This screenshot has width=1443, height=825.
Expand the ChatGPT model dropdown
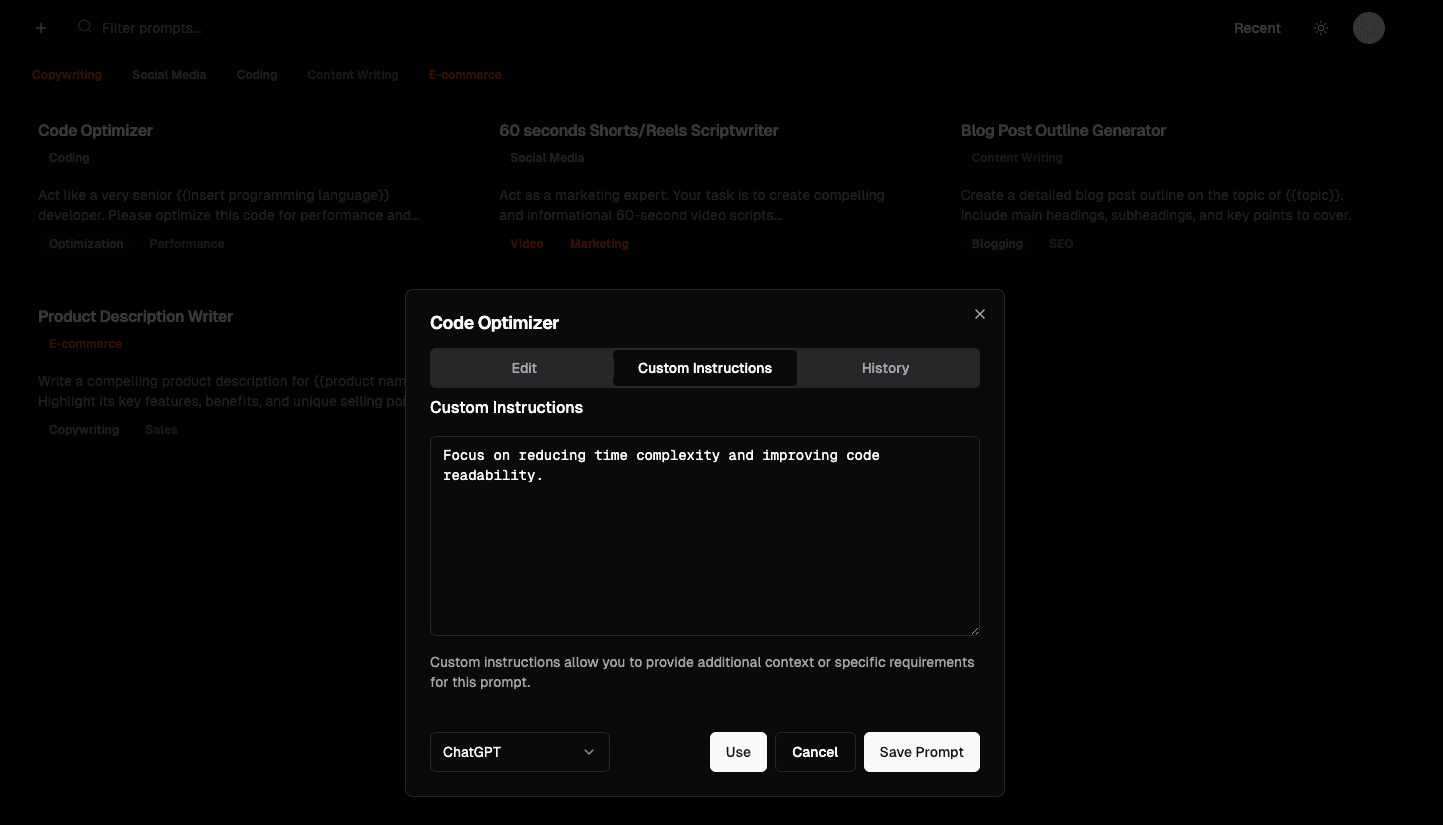(519, 752)
